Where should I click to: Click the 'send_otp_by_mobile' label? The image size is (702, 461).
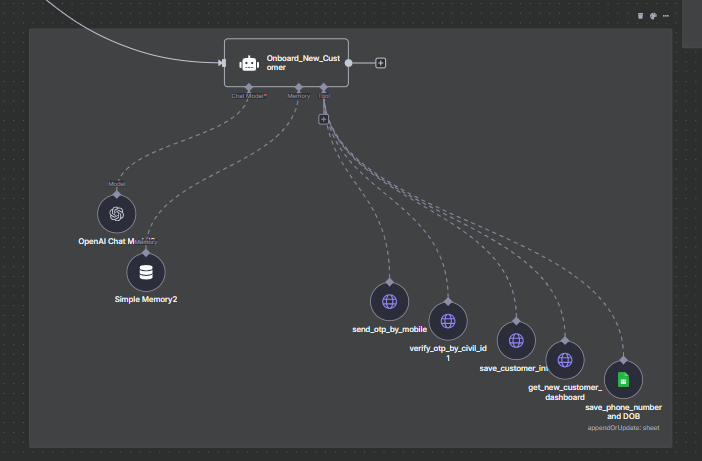tap(390, 329)
